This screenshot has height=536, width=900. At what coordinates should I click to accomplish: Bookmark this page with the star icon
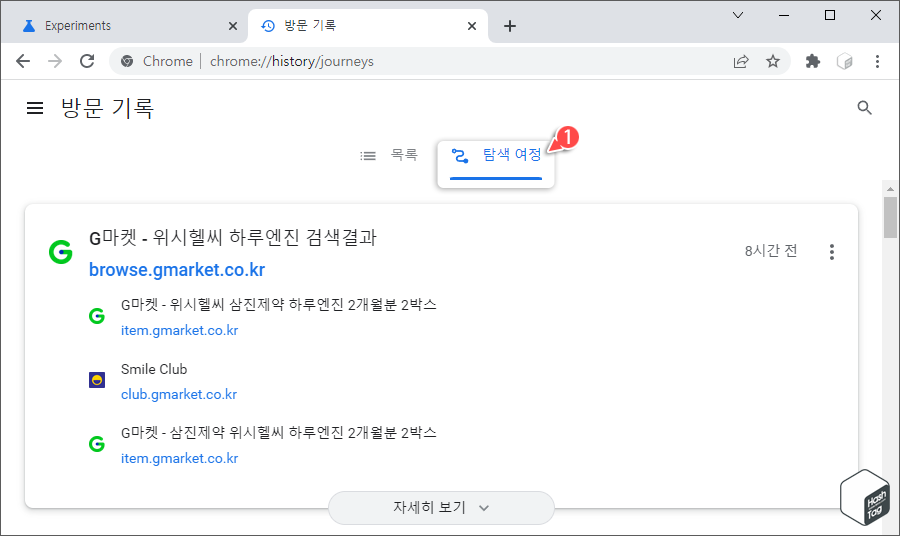point(773,61)
